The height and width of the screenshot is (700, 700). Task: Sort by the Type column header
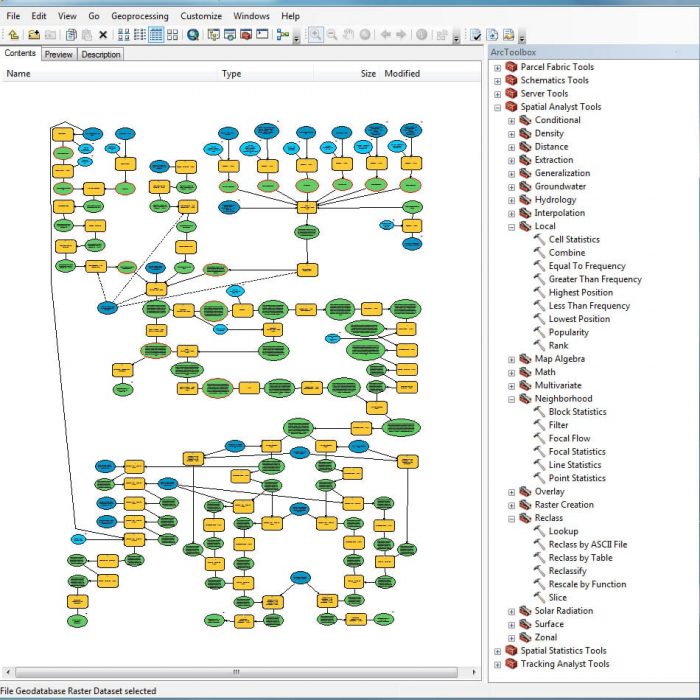pyautogui.click(x=266, y=74)
